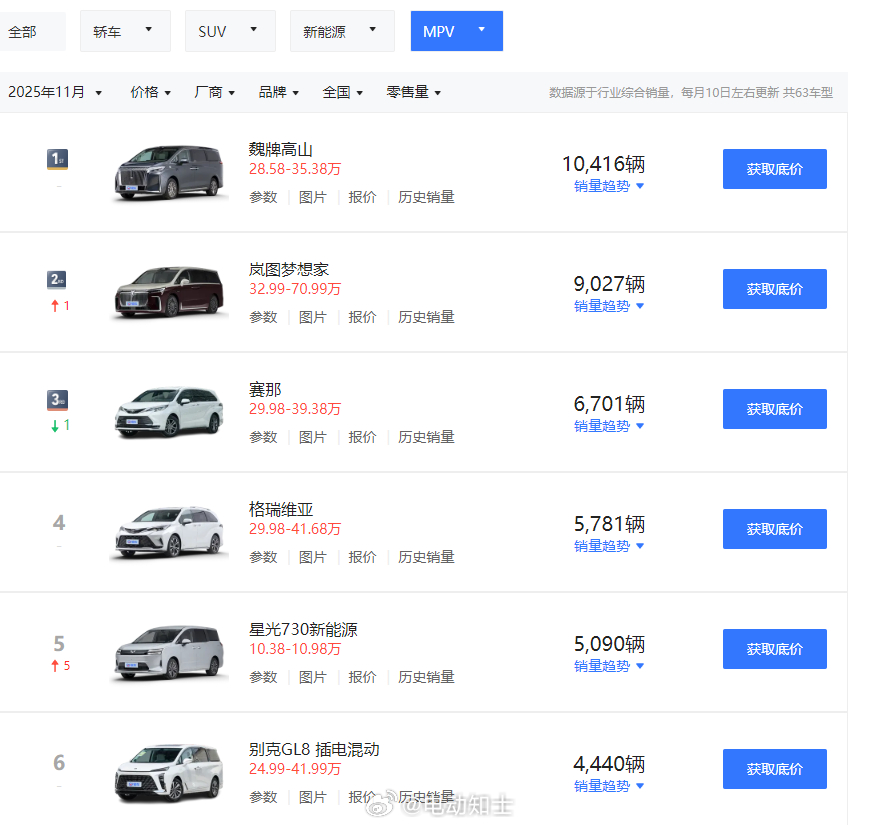Viewport: 883px width, 825px height.
Task: Open the 品牌 filter dropdown
Action: 278,92
